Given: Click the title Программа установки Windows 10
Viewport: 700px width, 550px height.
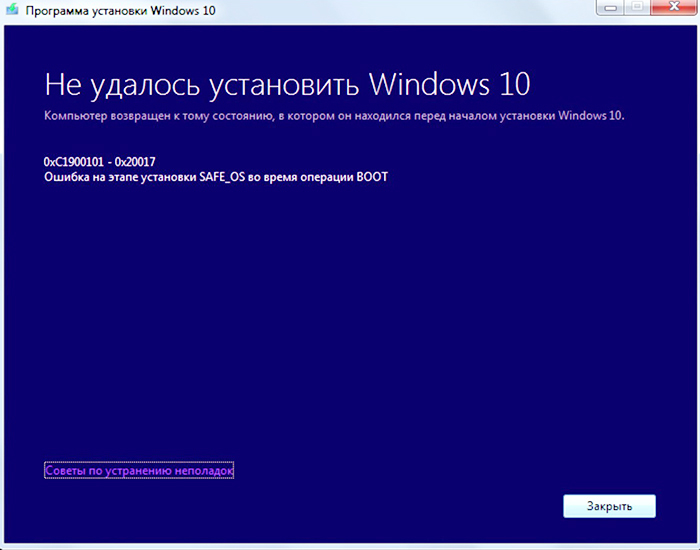Looking at the screenshot, I should click(121, 10).
